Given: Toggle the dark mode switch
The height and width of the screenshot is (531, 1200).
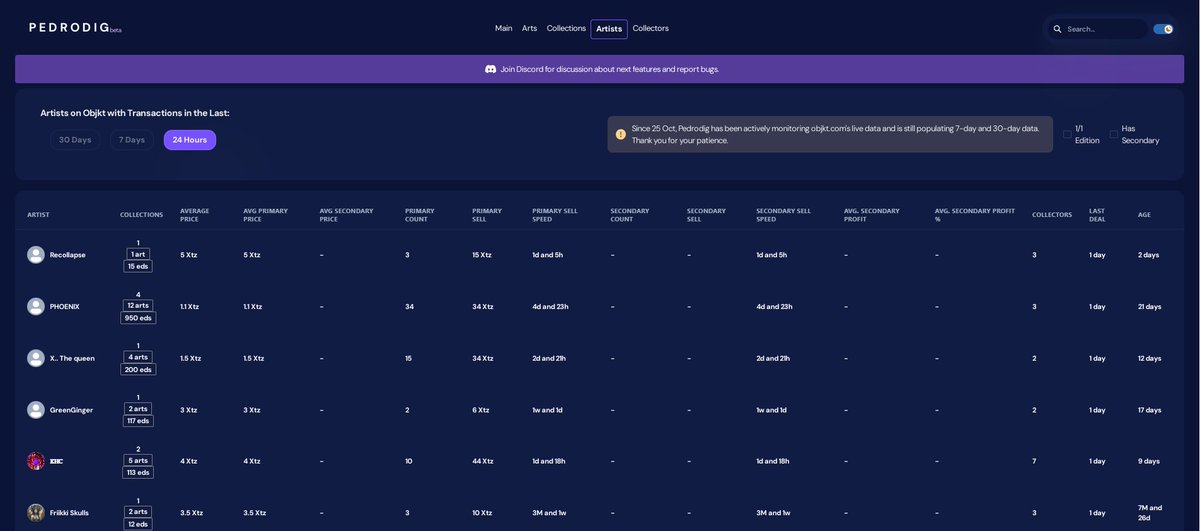Looking at the screenshot, I should point(1163,29).
